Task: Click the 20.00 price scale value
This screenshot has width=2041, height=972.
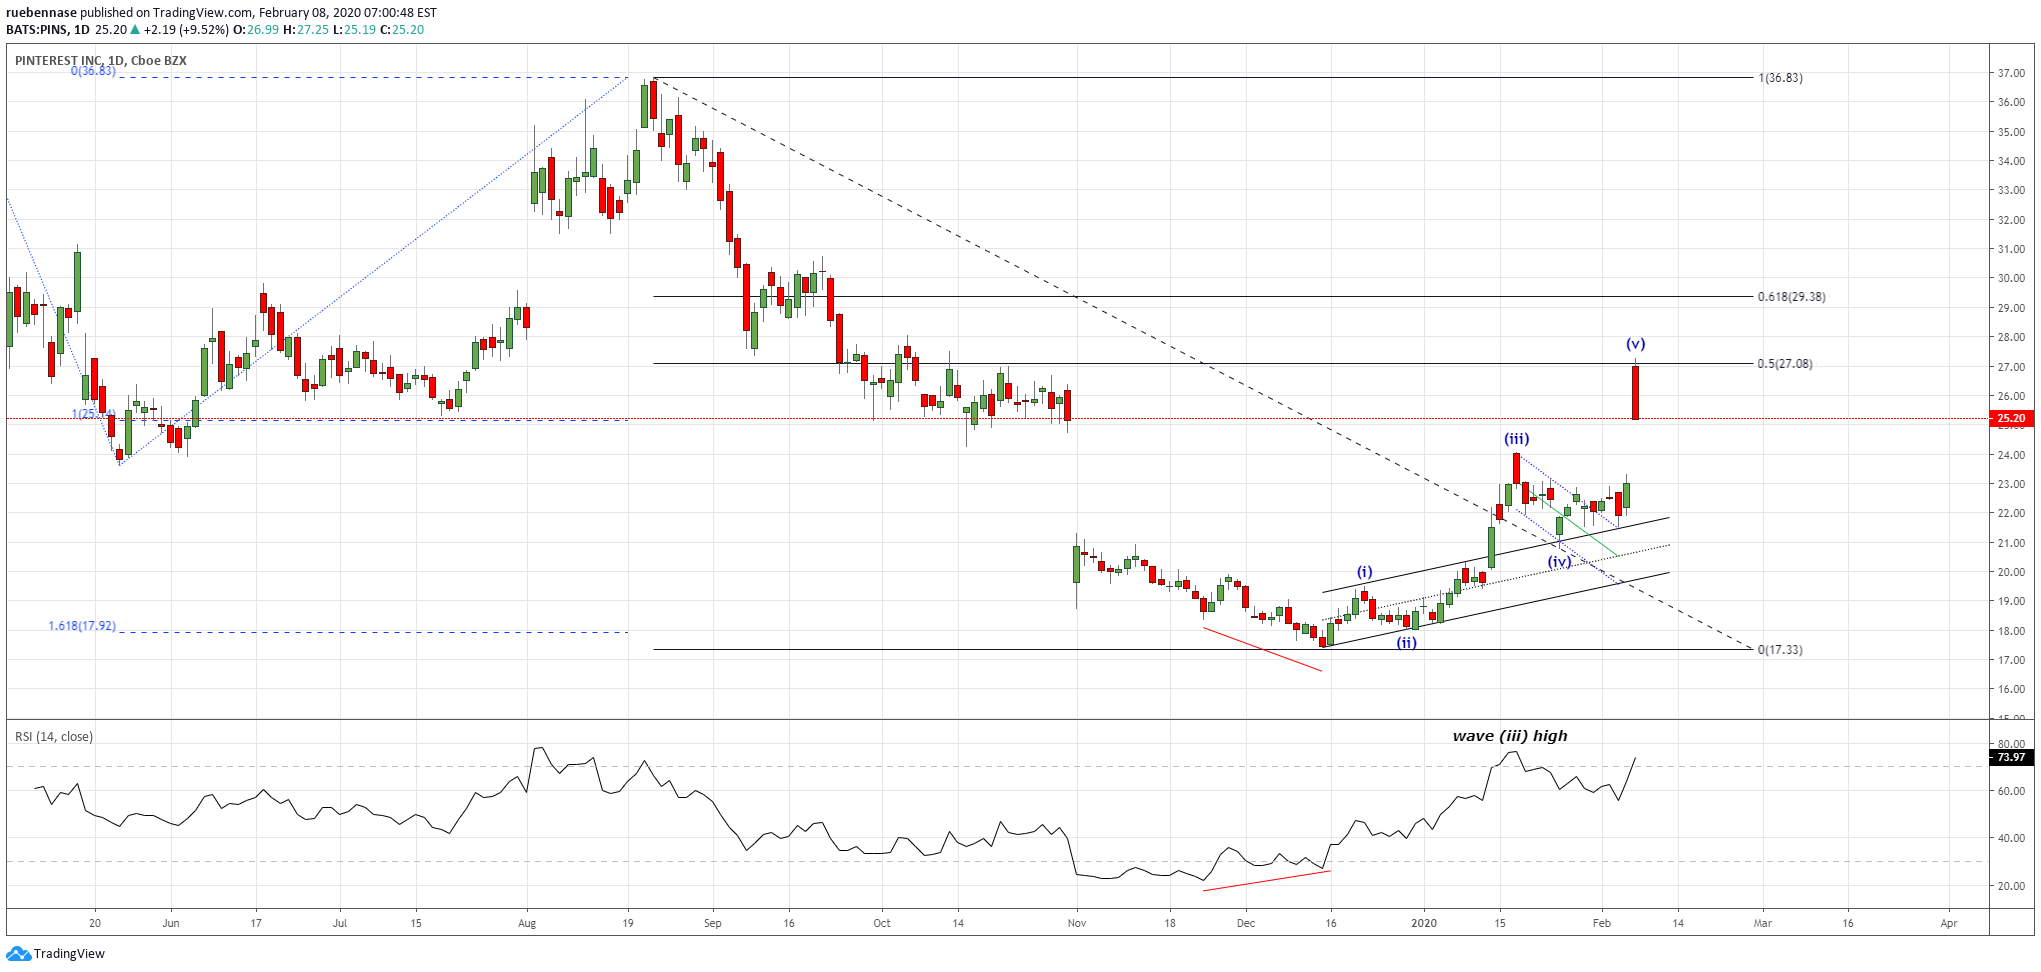Action: (2011, 572)
